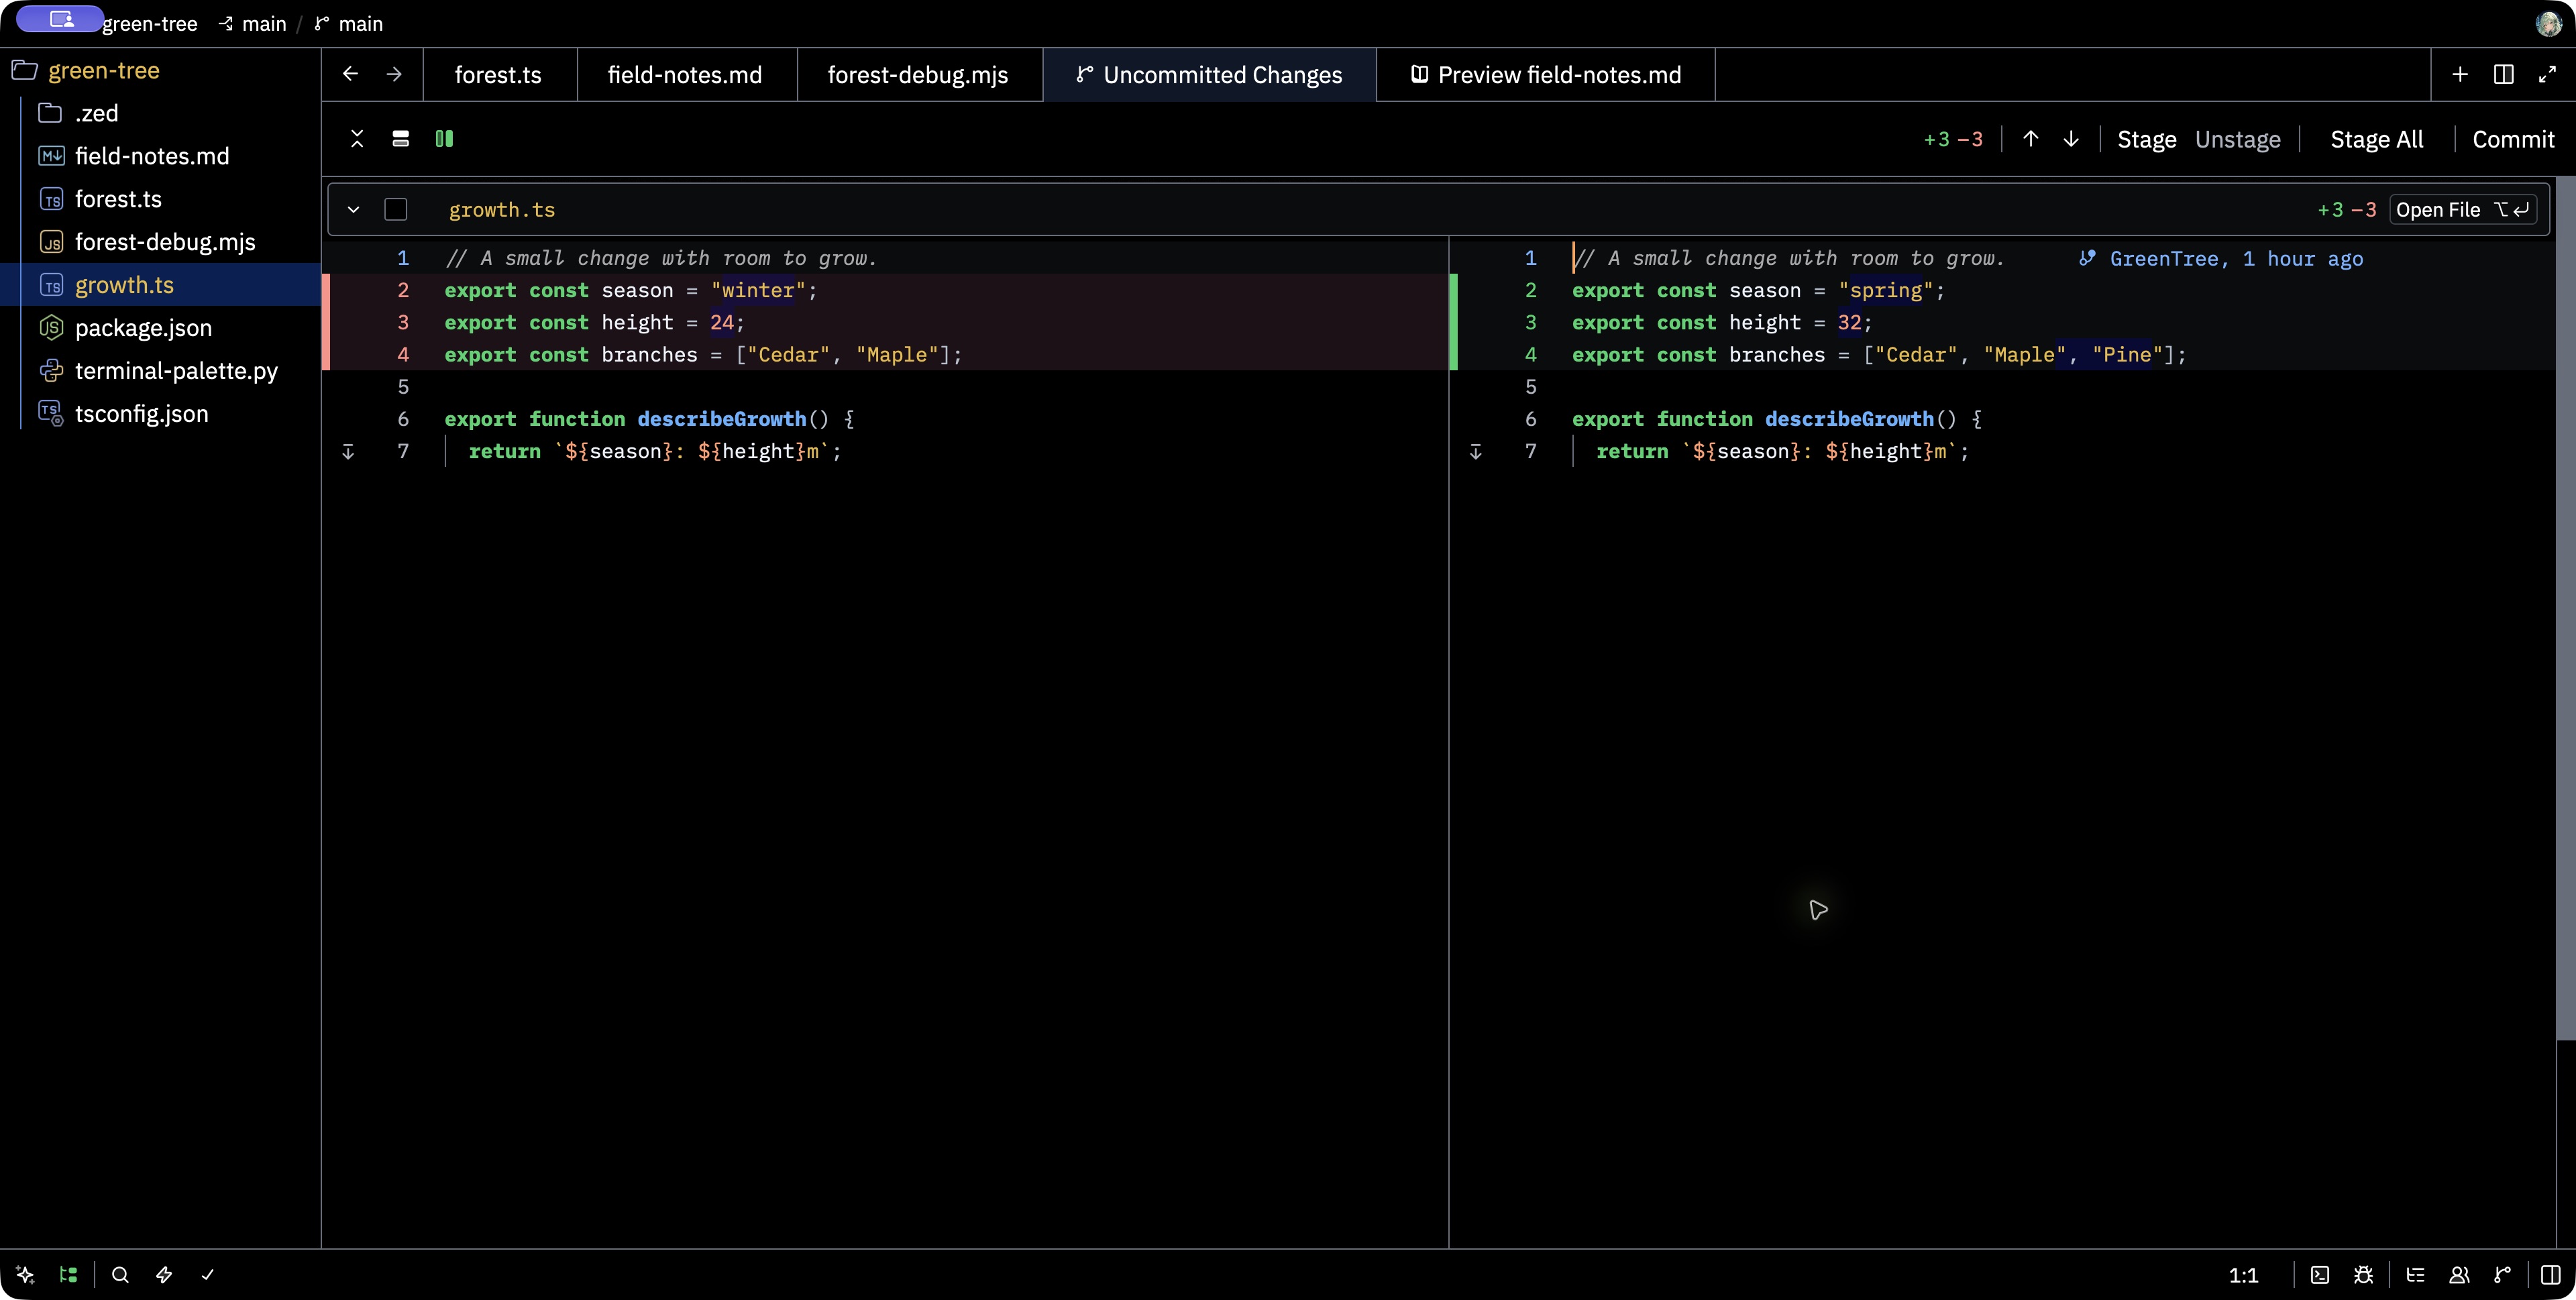Image resolution: width=2576 pixels, height=1300 pixels.
Task: Toggle the right dock icon
Action: pyautogui.click(x=2551, y=1275)
